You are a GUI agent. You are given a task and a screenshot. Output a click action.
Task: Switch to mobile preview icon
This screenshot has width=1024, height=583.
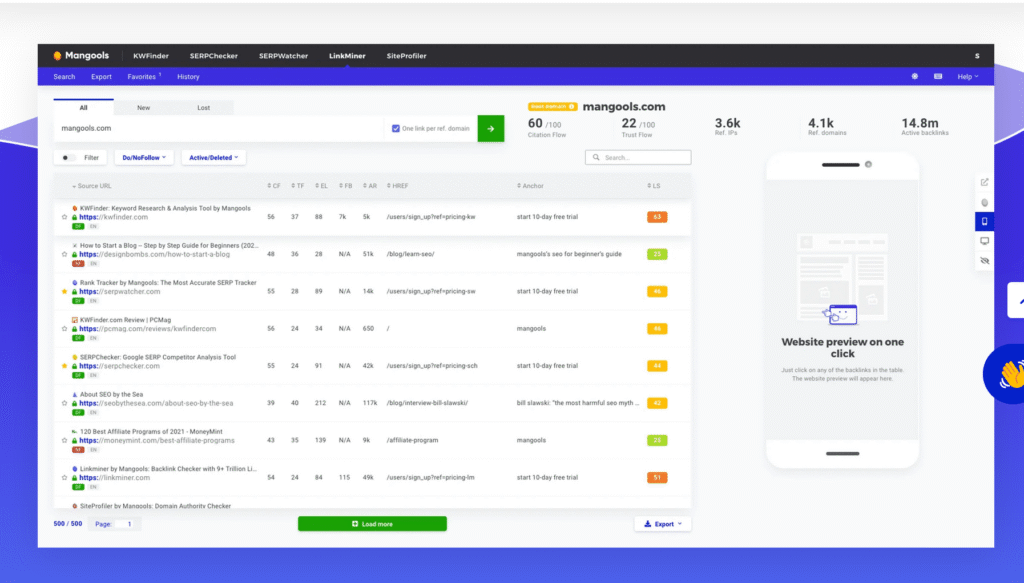coord(984,221)
